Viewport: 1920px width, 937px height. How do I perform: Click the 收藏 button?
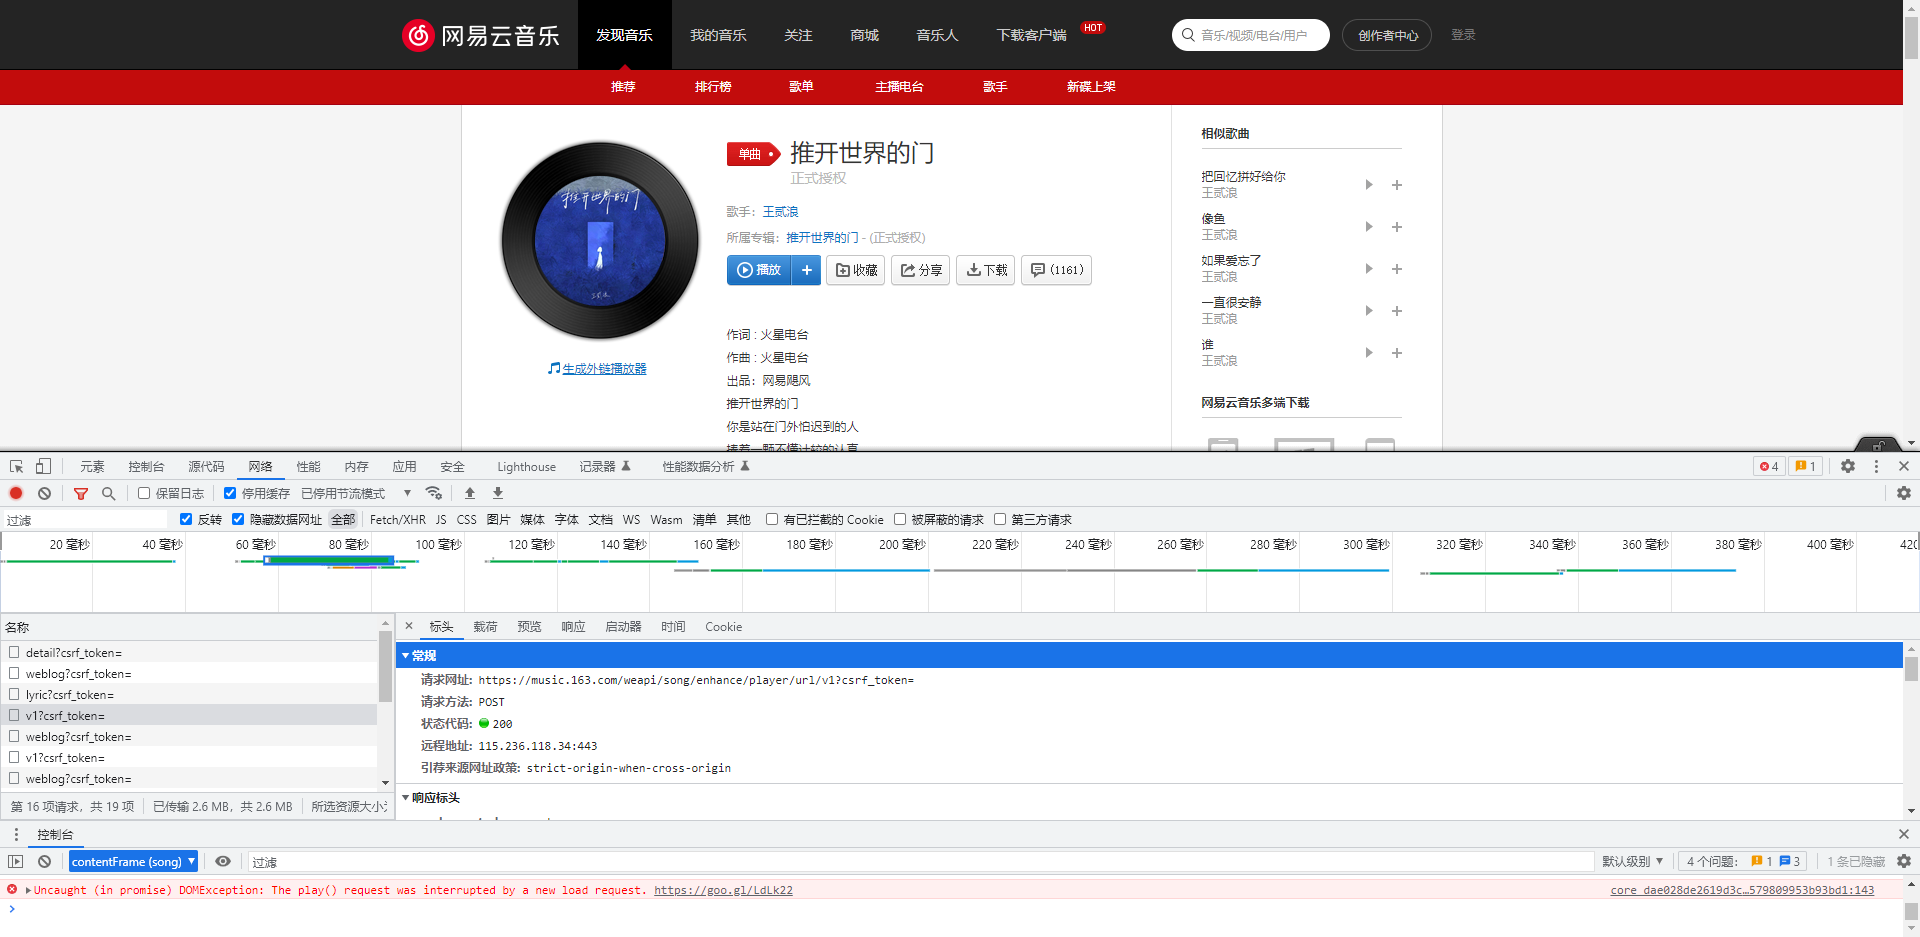(x=856, y=270)
